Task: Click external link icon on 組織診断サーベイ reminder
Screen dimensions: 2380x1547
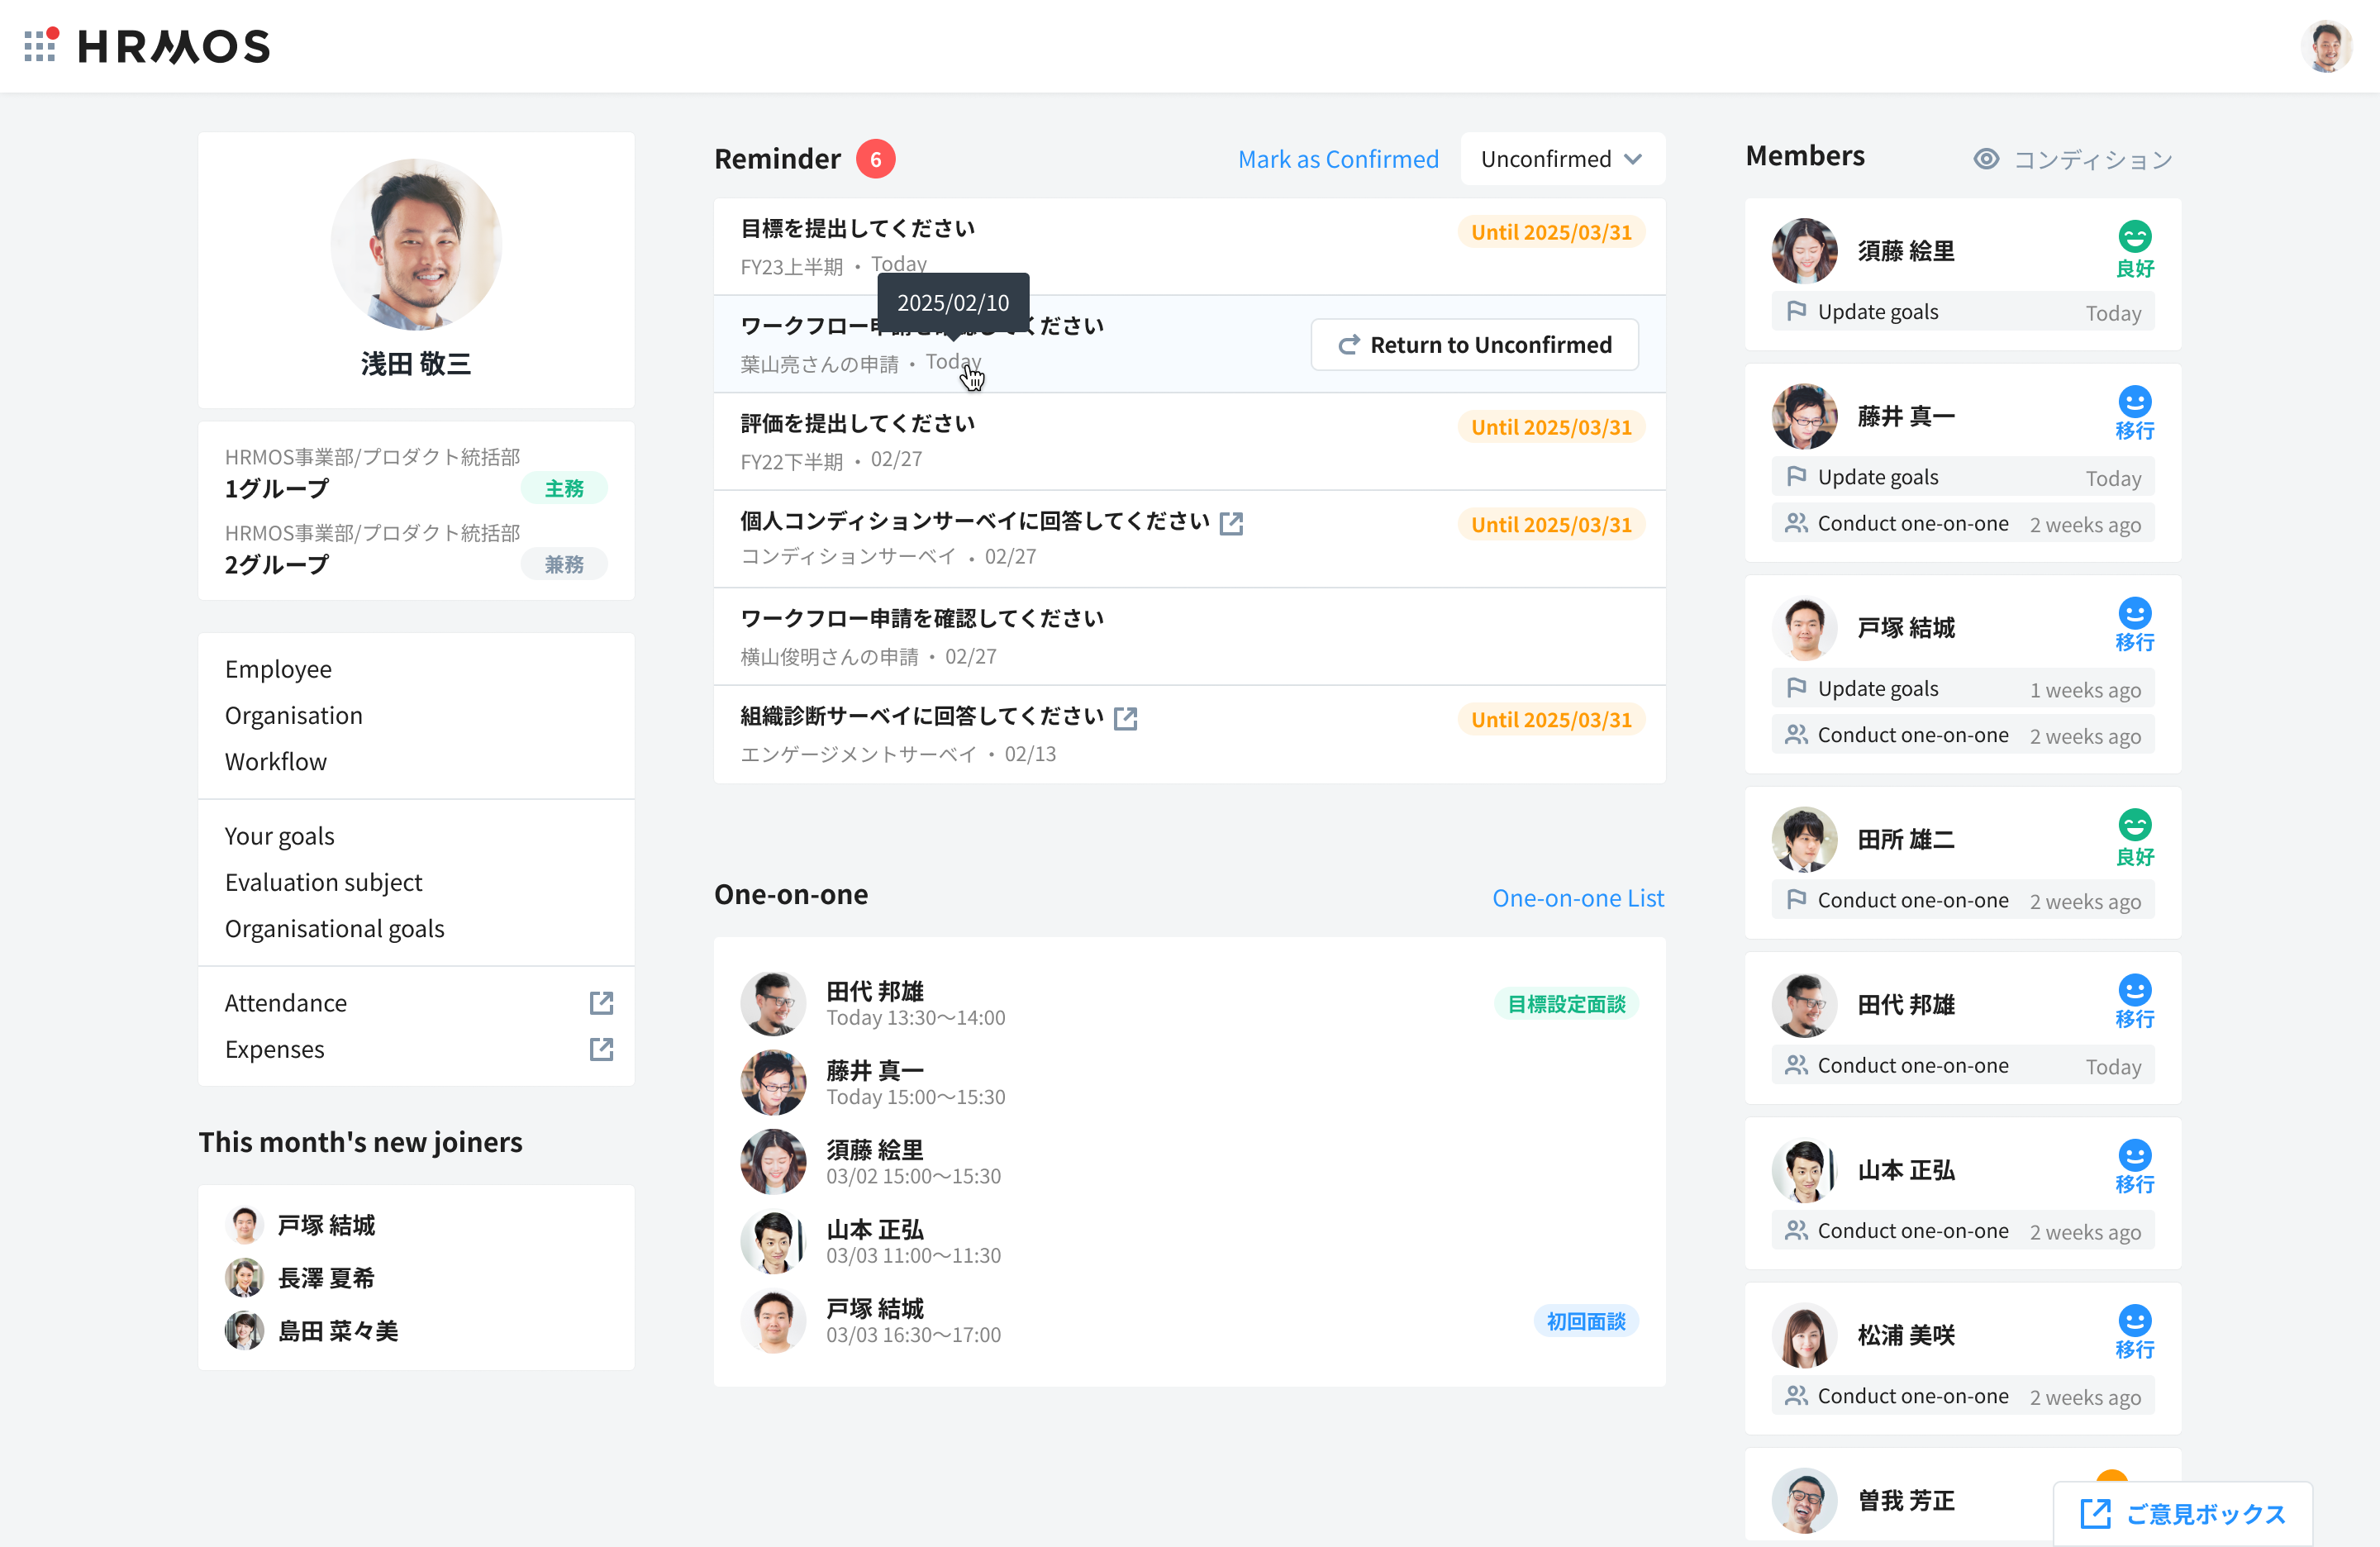Action: [x=1126, y=718]
